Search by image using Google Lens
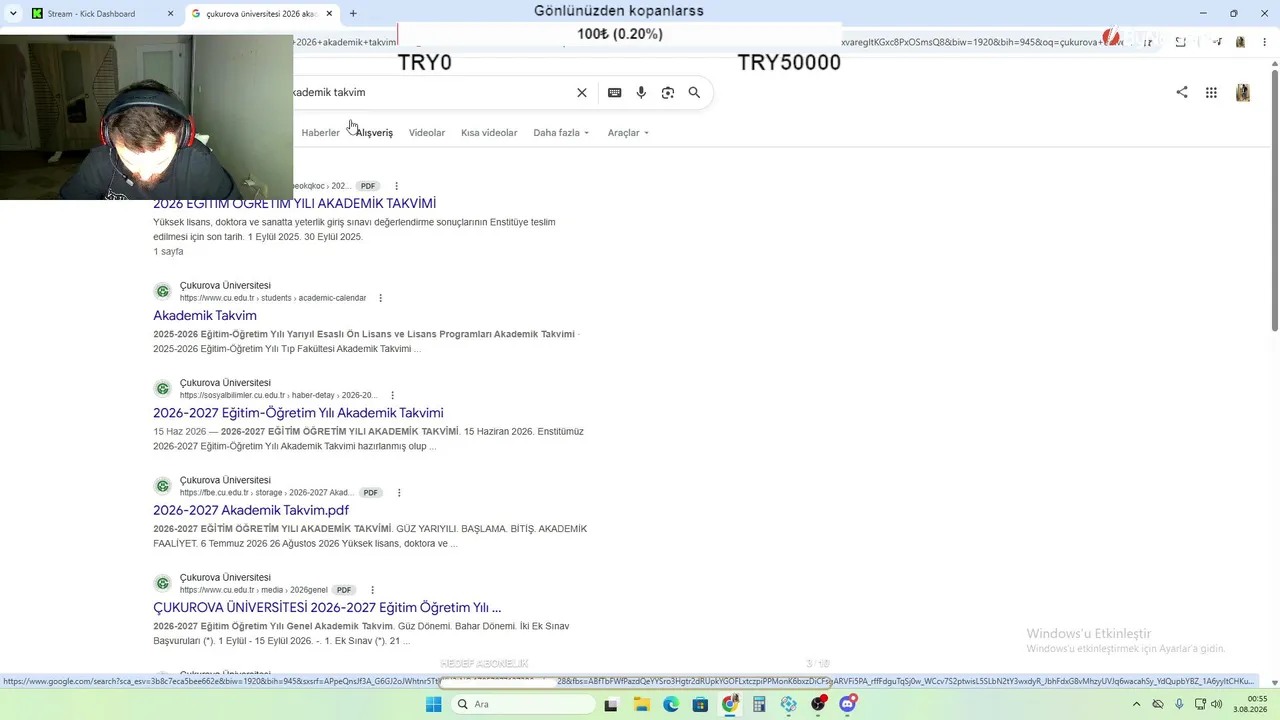1280x720 pixels. coord(668,93)
